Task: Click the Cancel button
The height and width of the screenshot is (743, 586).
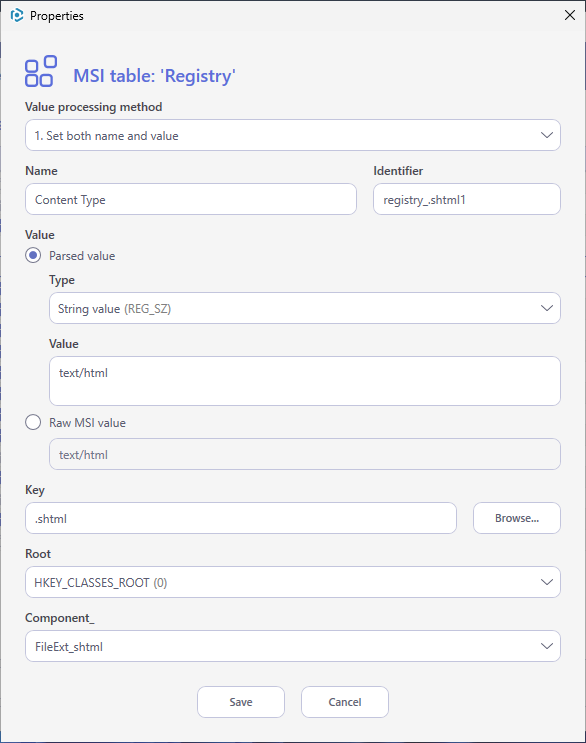Action: [x=345, y=702]
